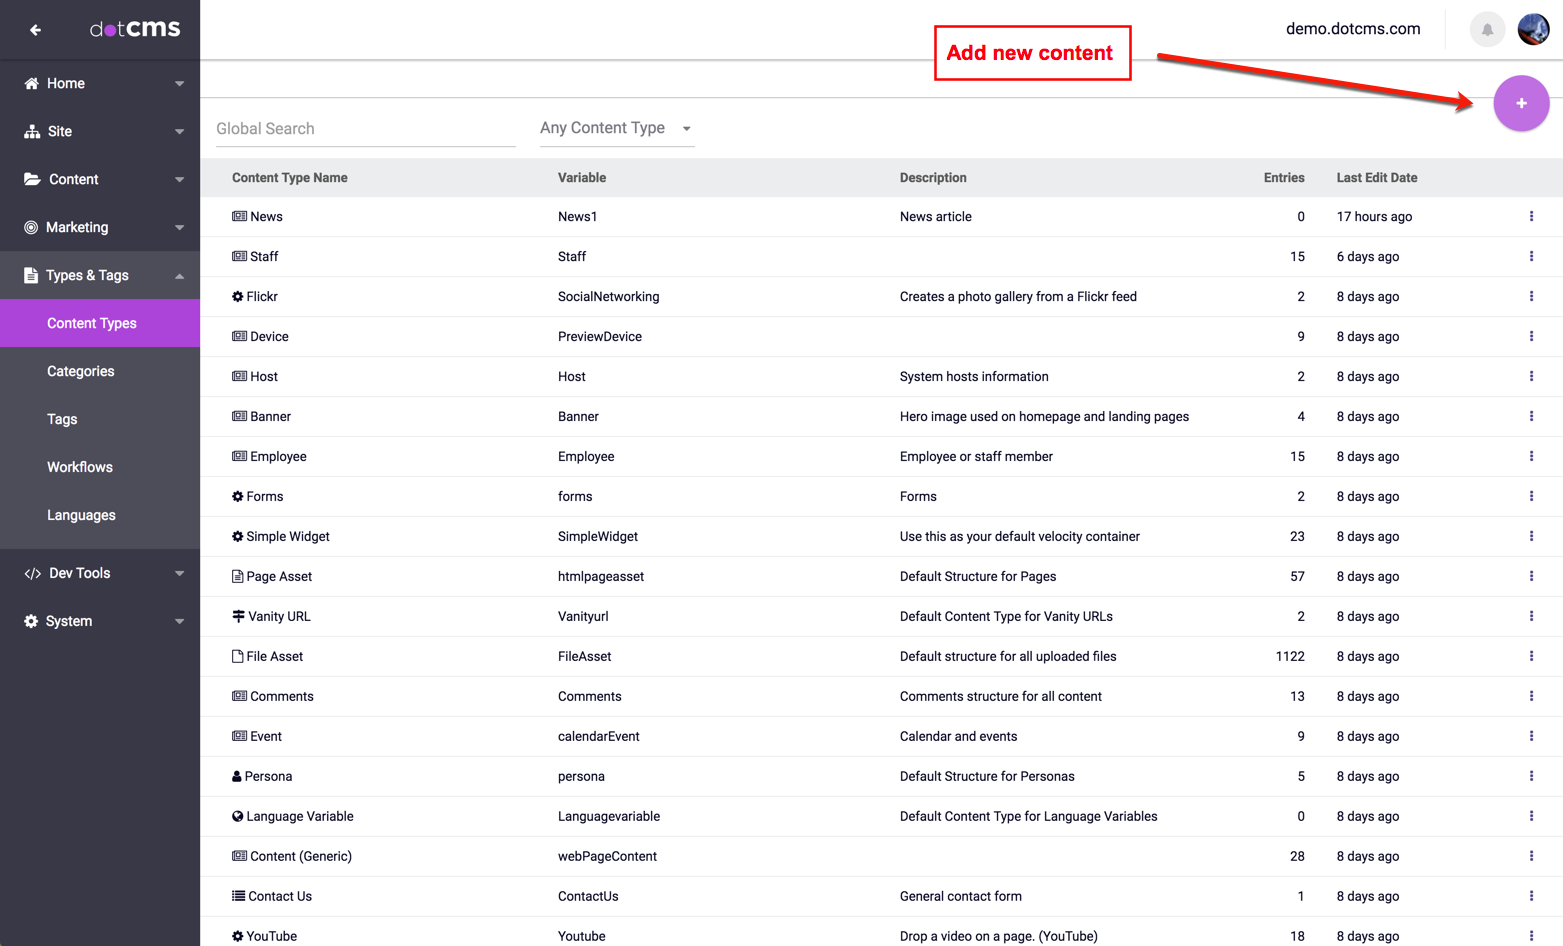
Task: Open Categories in the sidebar
Action: pos(81,371)
